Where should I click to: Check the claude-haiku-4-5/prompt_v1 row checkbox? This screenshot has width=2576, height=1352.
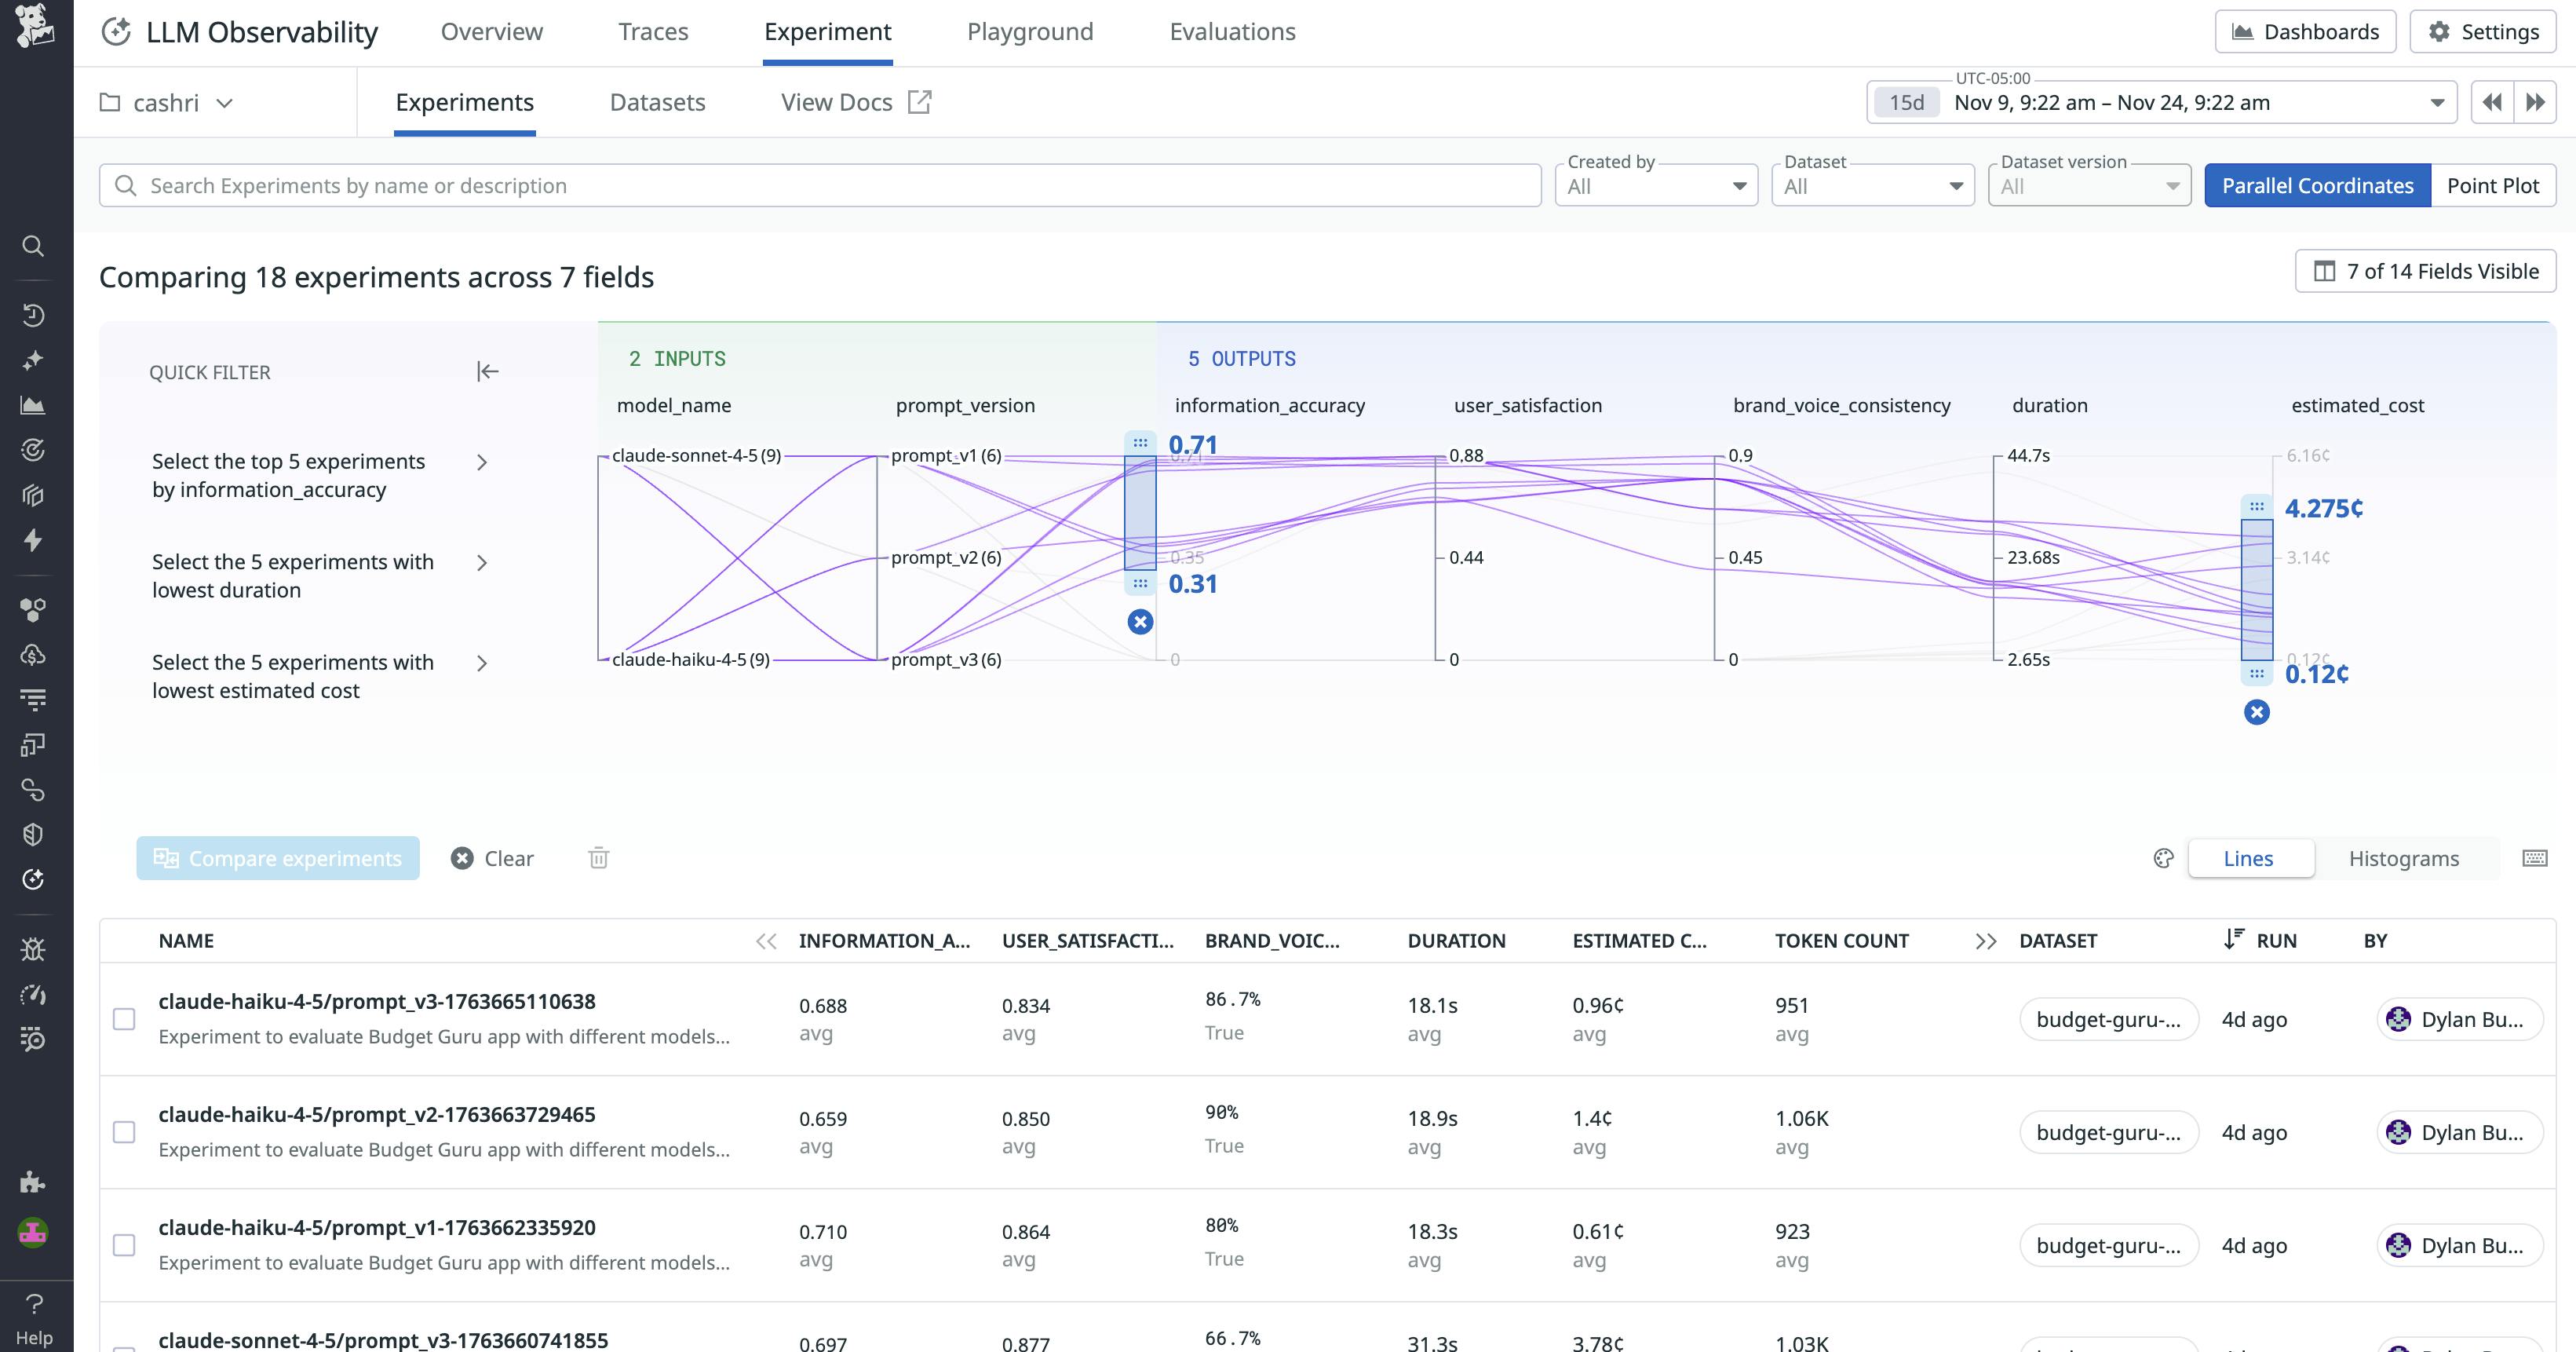(x=124, y=1245)
